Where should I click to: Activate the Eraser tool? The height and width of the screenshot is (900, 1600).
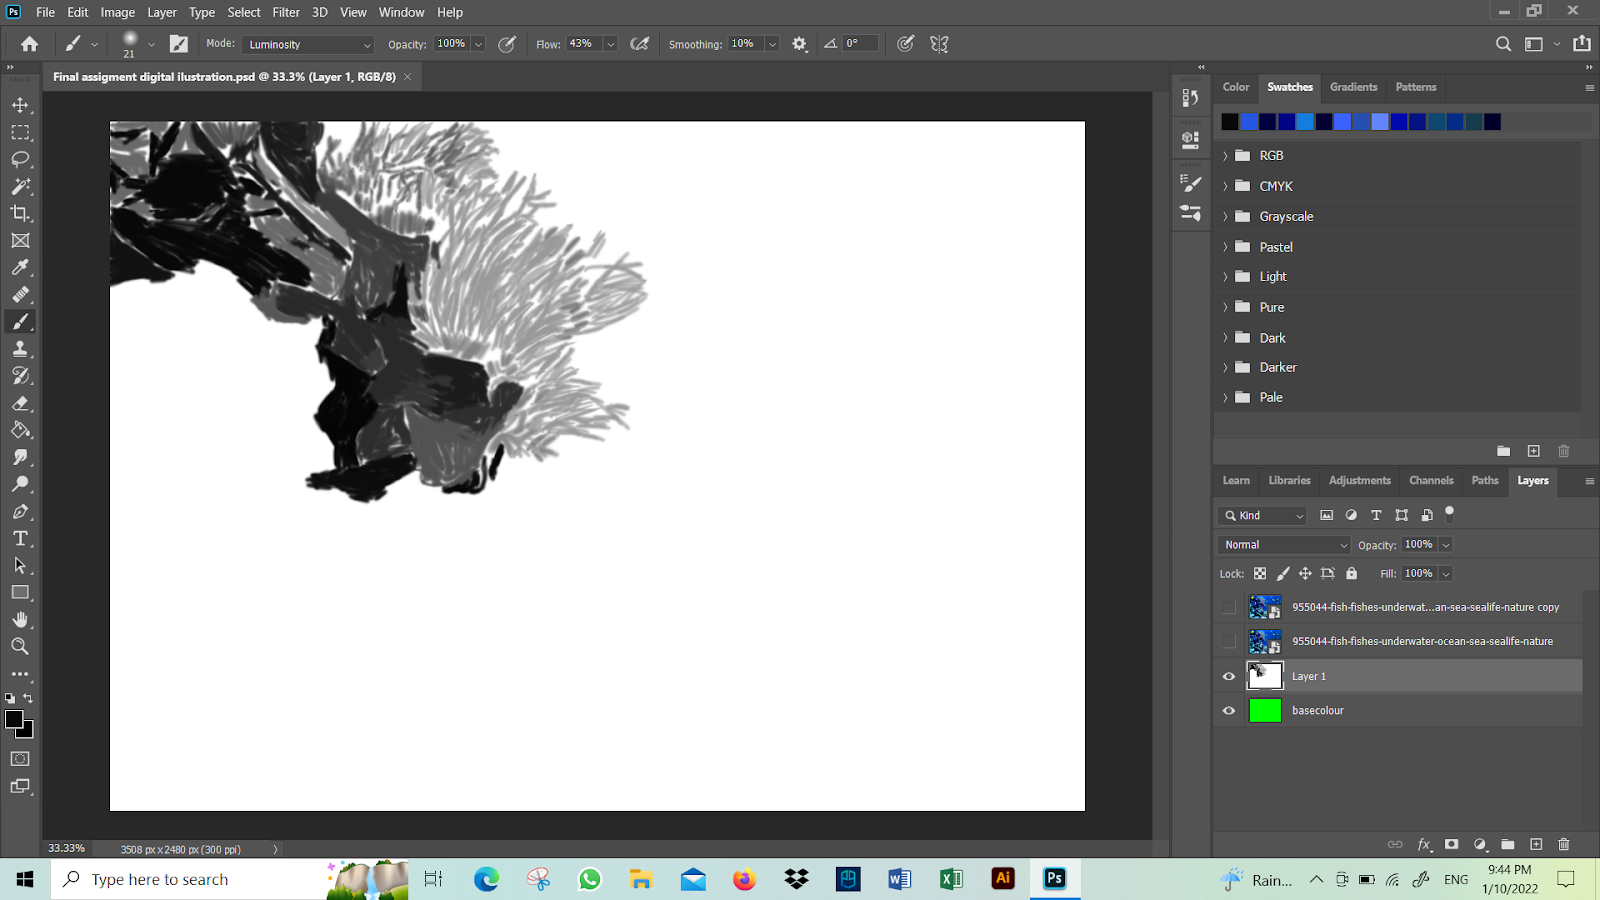pos(20,403)
